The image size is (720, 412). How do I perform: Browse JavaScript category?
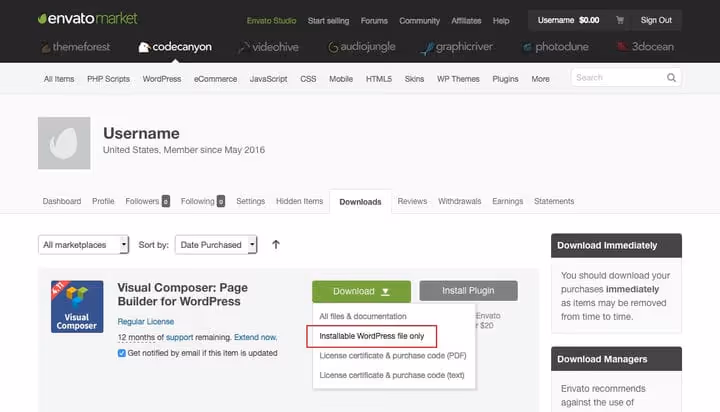coord(268,79)
